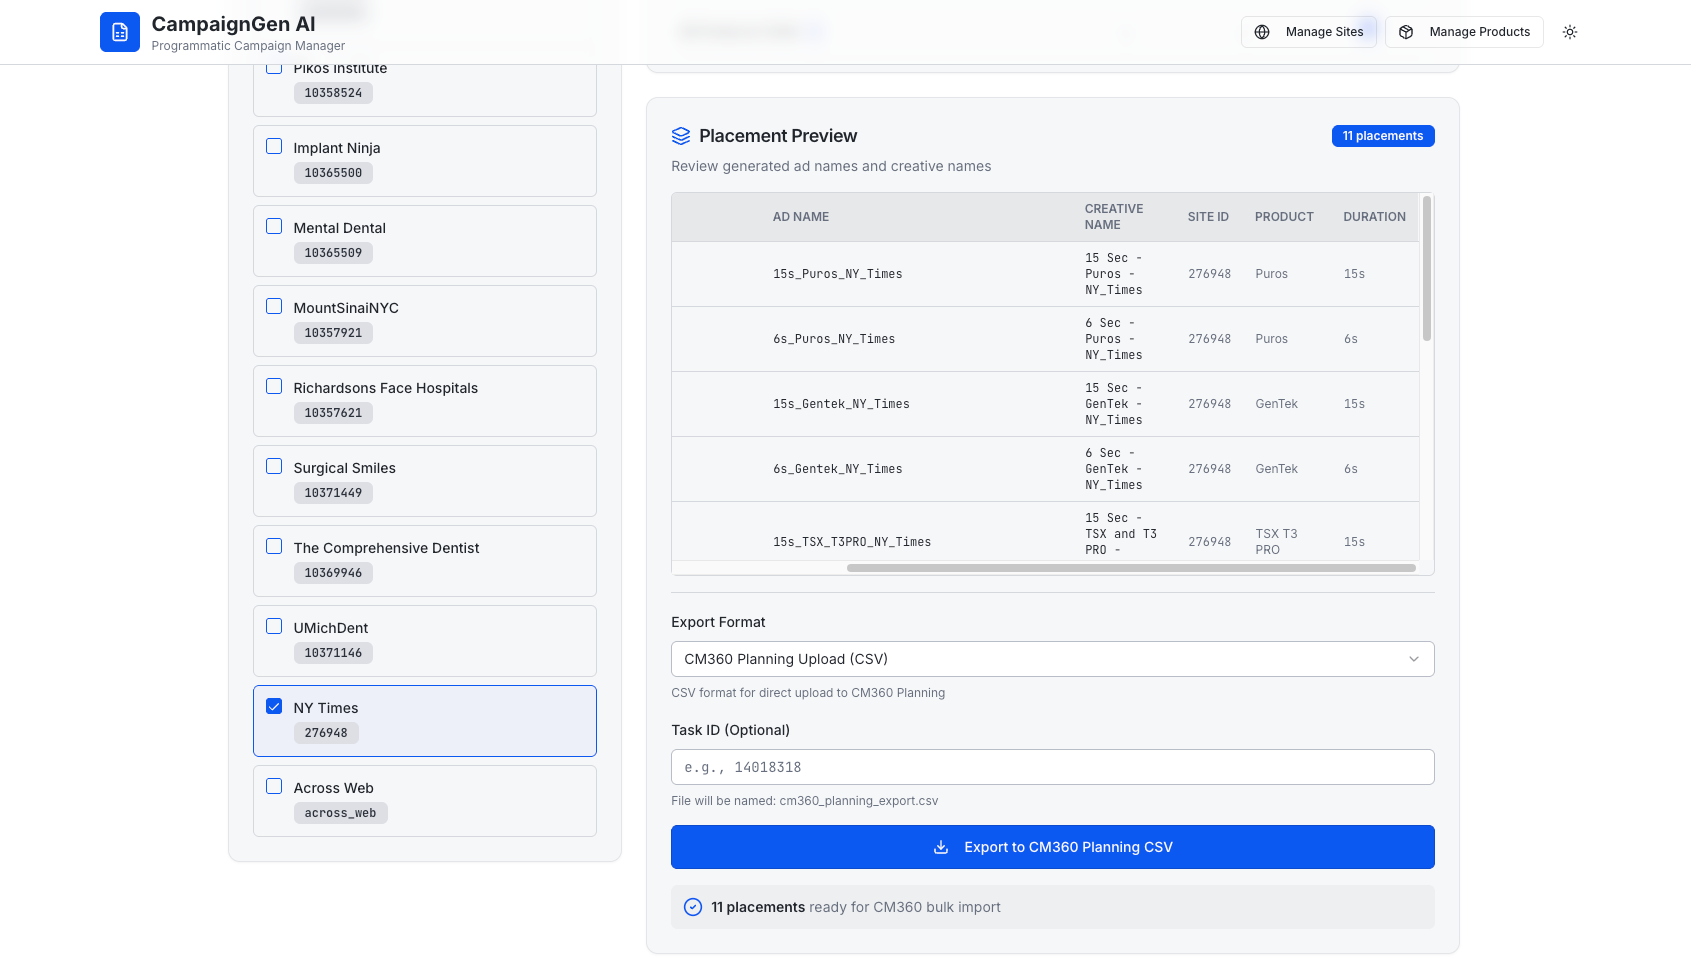Click the download icon on export button
Screen dimensions: 1691x967
(x=941, y=847)
